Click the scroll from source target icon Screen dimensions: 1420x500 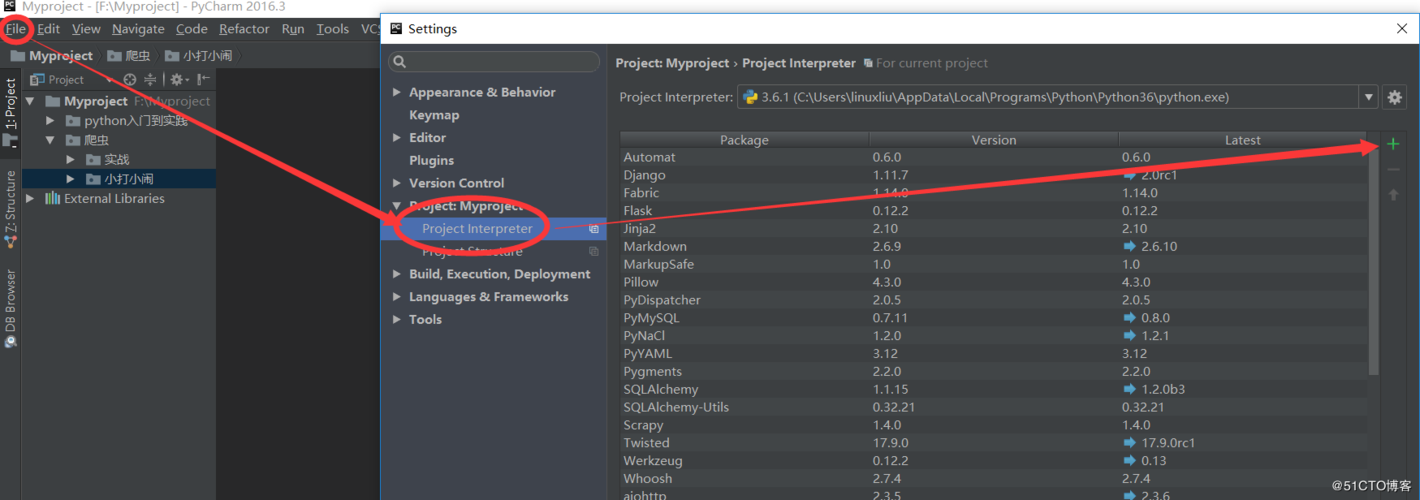129,79
